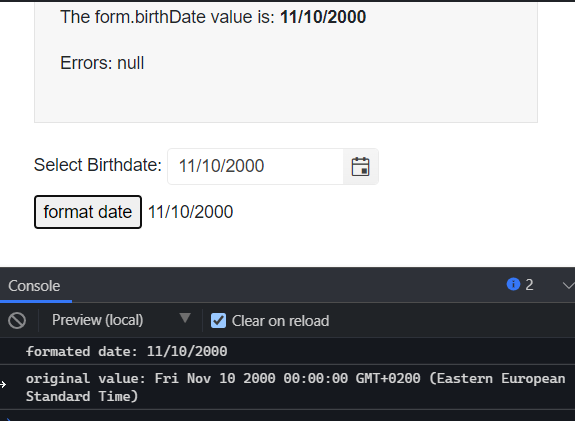
Task: Open the calendar picker icon
Action: tap(360, 166)
